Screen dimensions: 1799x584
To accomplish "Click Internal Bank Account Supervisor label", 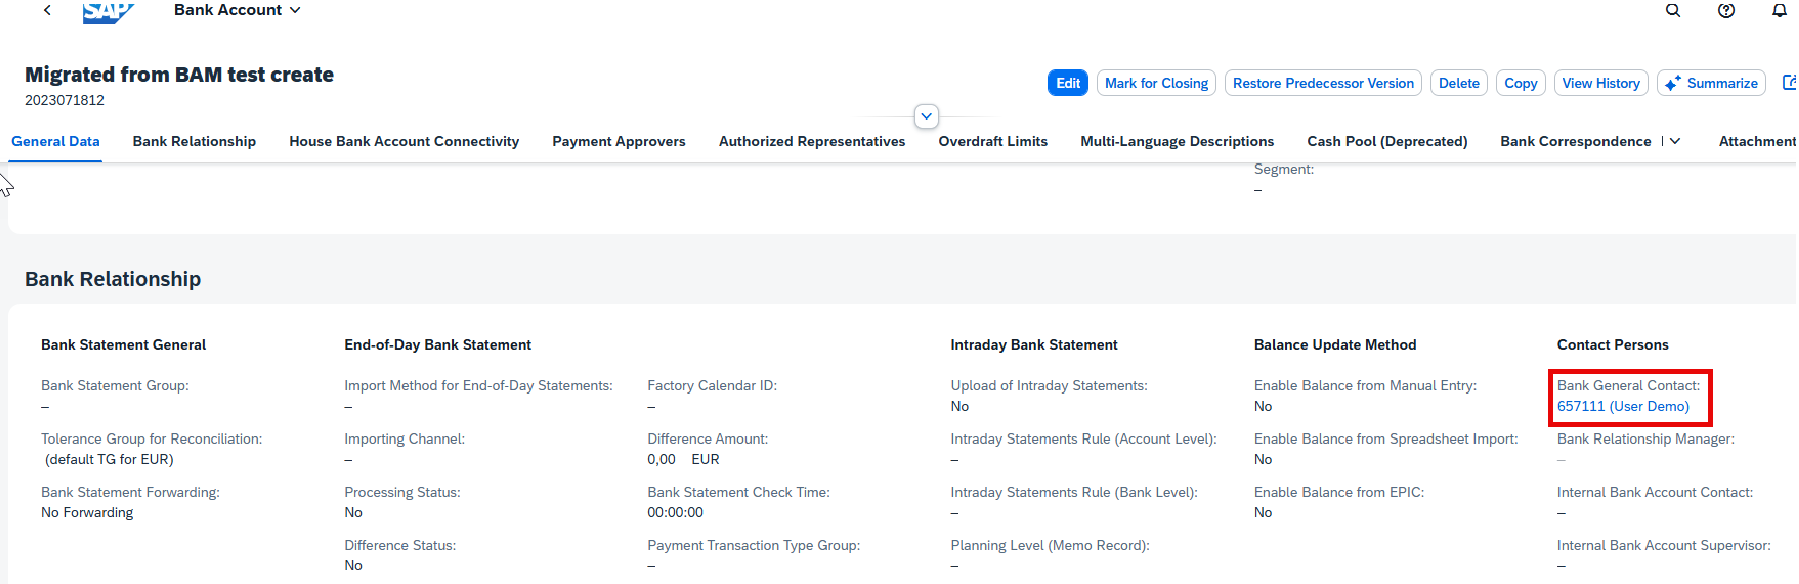I will [x=1664, y=545].
